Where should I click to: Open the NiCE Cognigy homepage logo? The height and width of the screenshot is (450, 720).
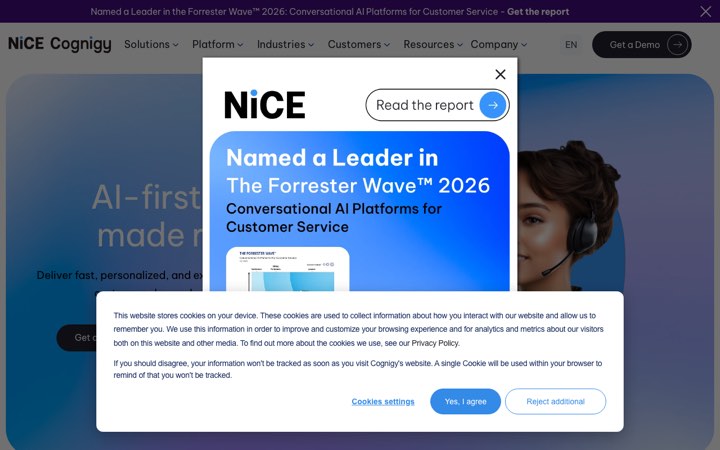coord(60,44)
